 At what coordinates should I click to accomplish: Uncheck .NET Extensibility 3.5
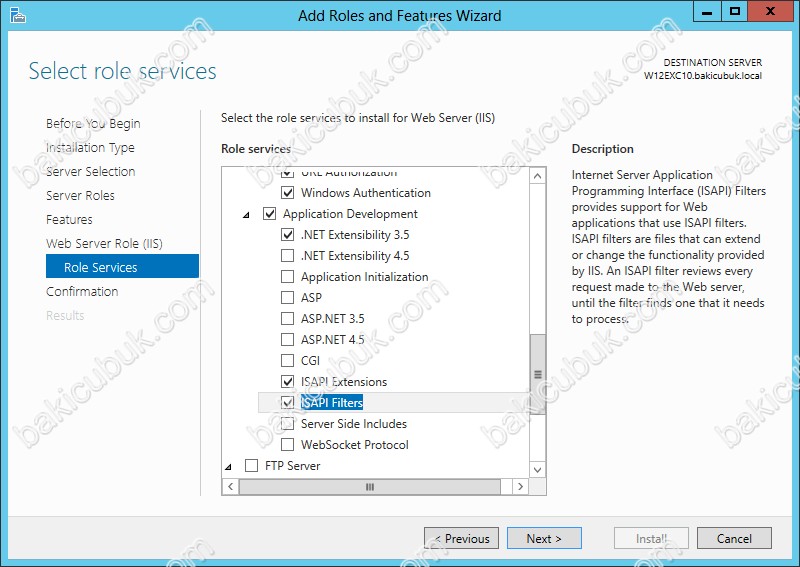pyautogui.click(x=288, y=235)
